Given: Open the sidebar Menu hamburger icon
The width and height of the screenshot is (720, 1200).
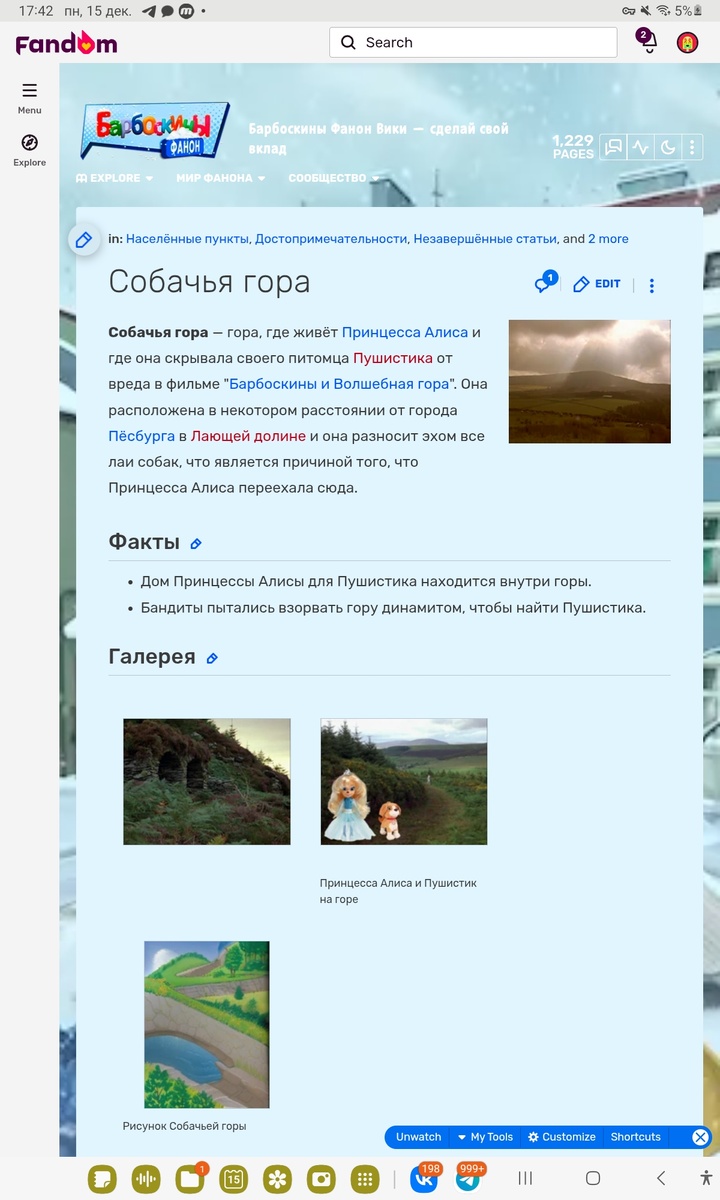Looking at the screenshot, I should [29, 90].
